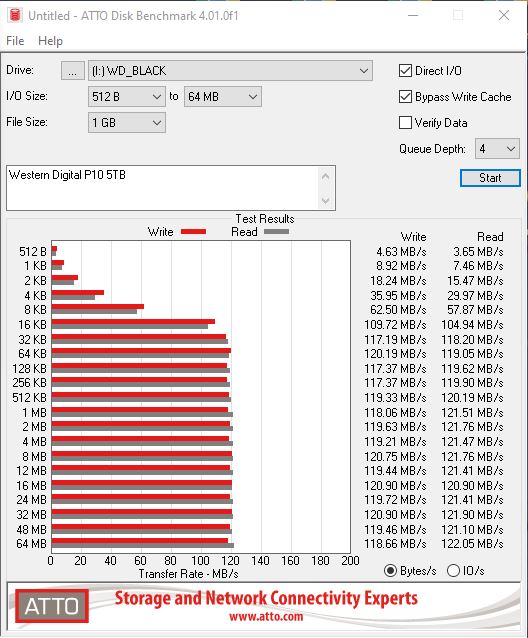Click the ATTO Disk Benchmark title bar icon

15,15
